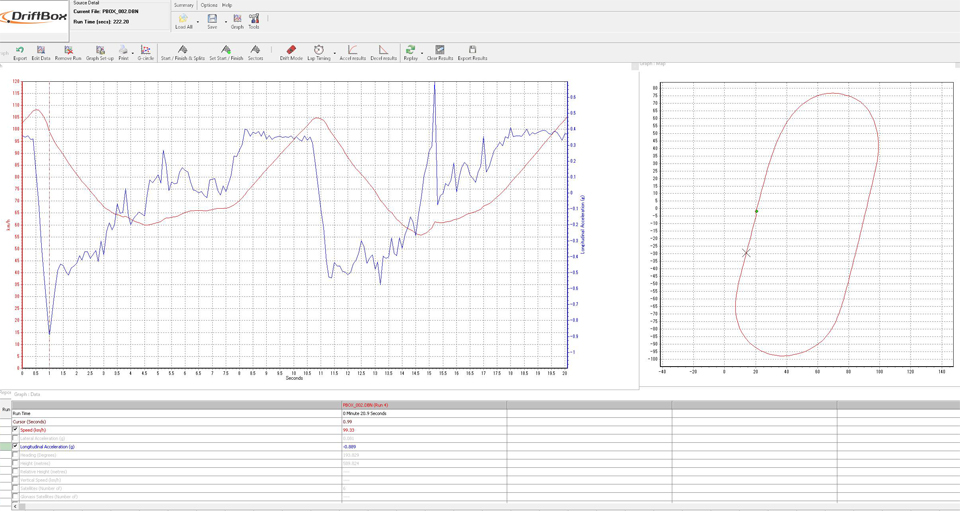The width and height of the screenshot is (960, 511).
Task: Uncheck the Speed (km/h) channel checkbox
Action: coord(15,430)
